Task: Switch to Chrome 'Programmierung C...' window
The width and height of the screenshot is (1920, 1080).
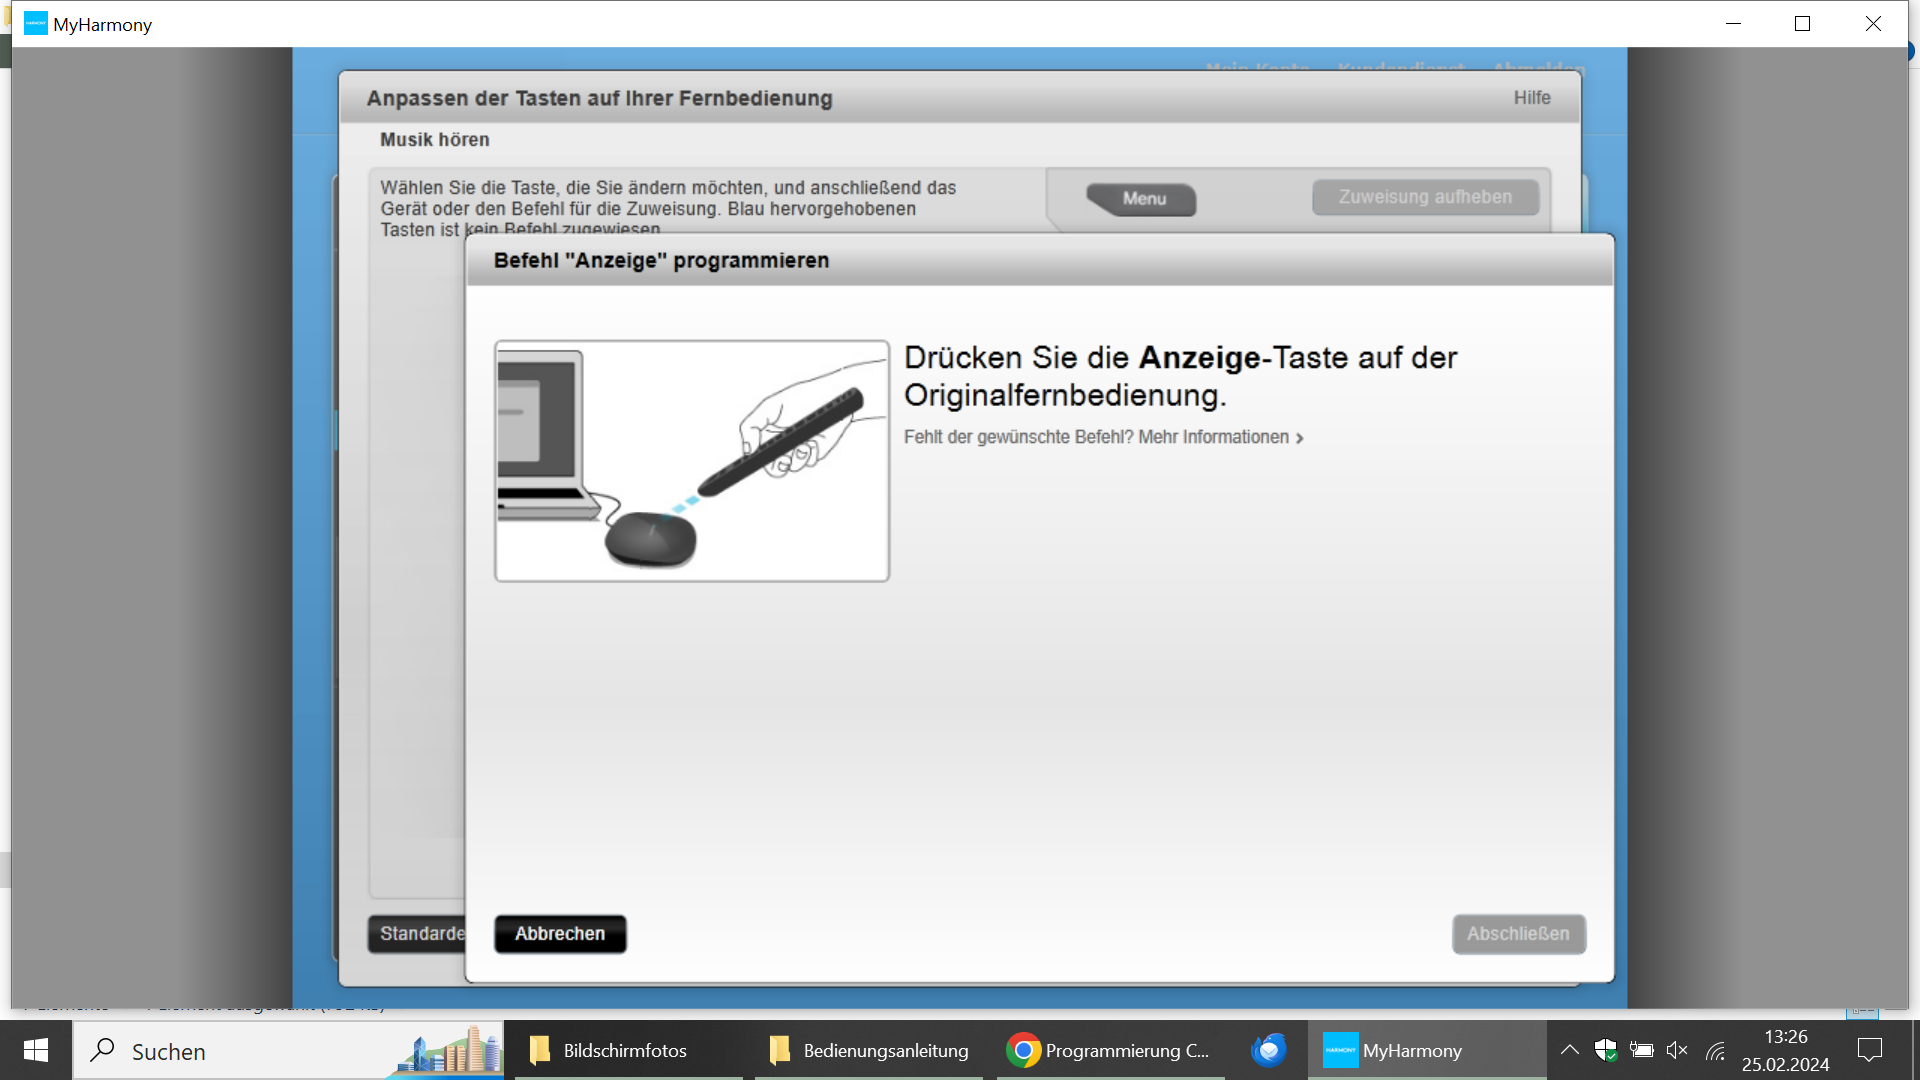Action: tap(1108, 1050)
